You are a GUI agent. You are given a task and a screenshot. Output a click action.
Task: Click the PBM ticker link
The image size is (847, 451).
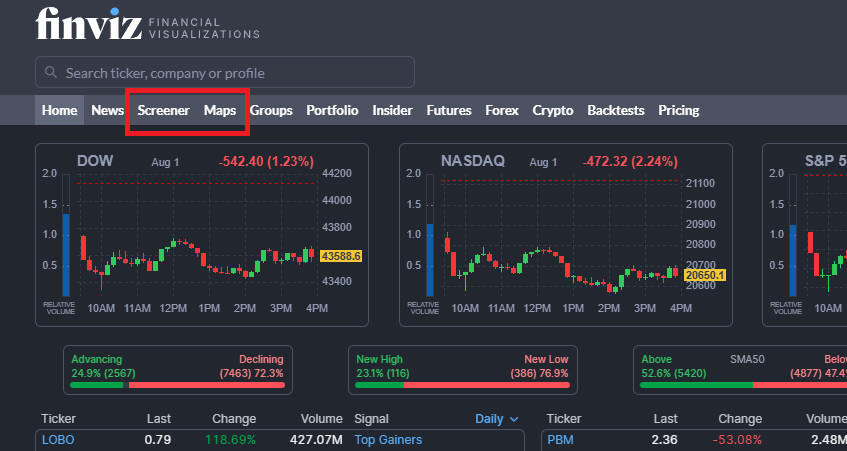point(559,439)
